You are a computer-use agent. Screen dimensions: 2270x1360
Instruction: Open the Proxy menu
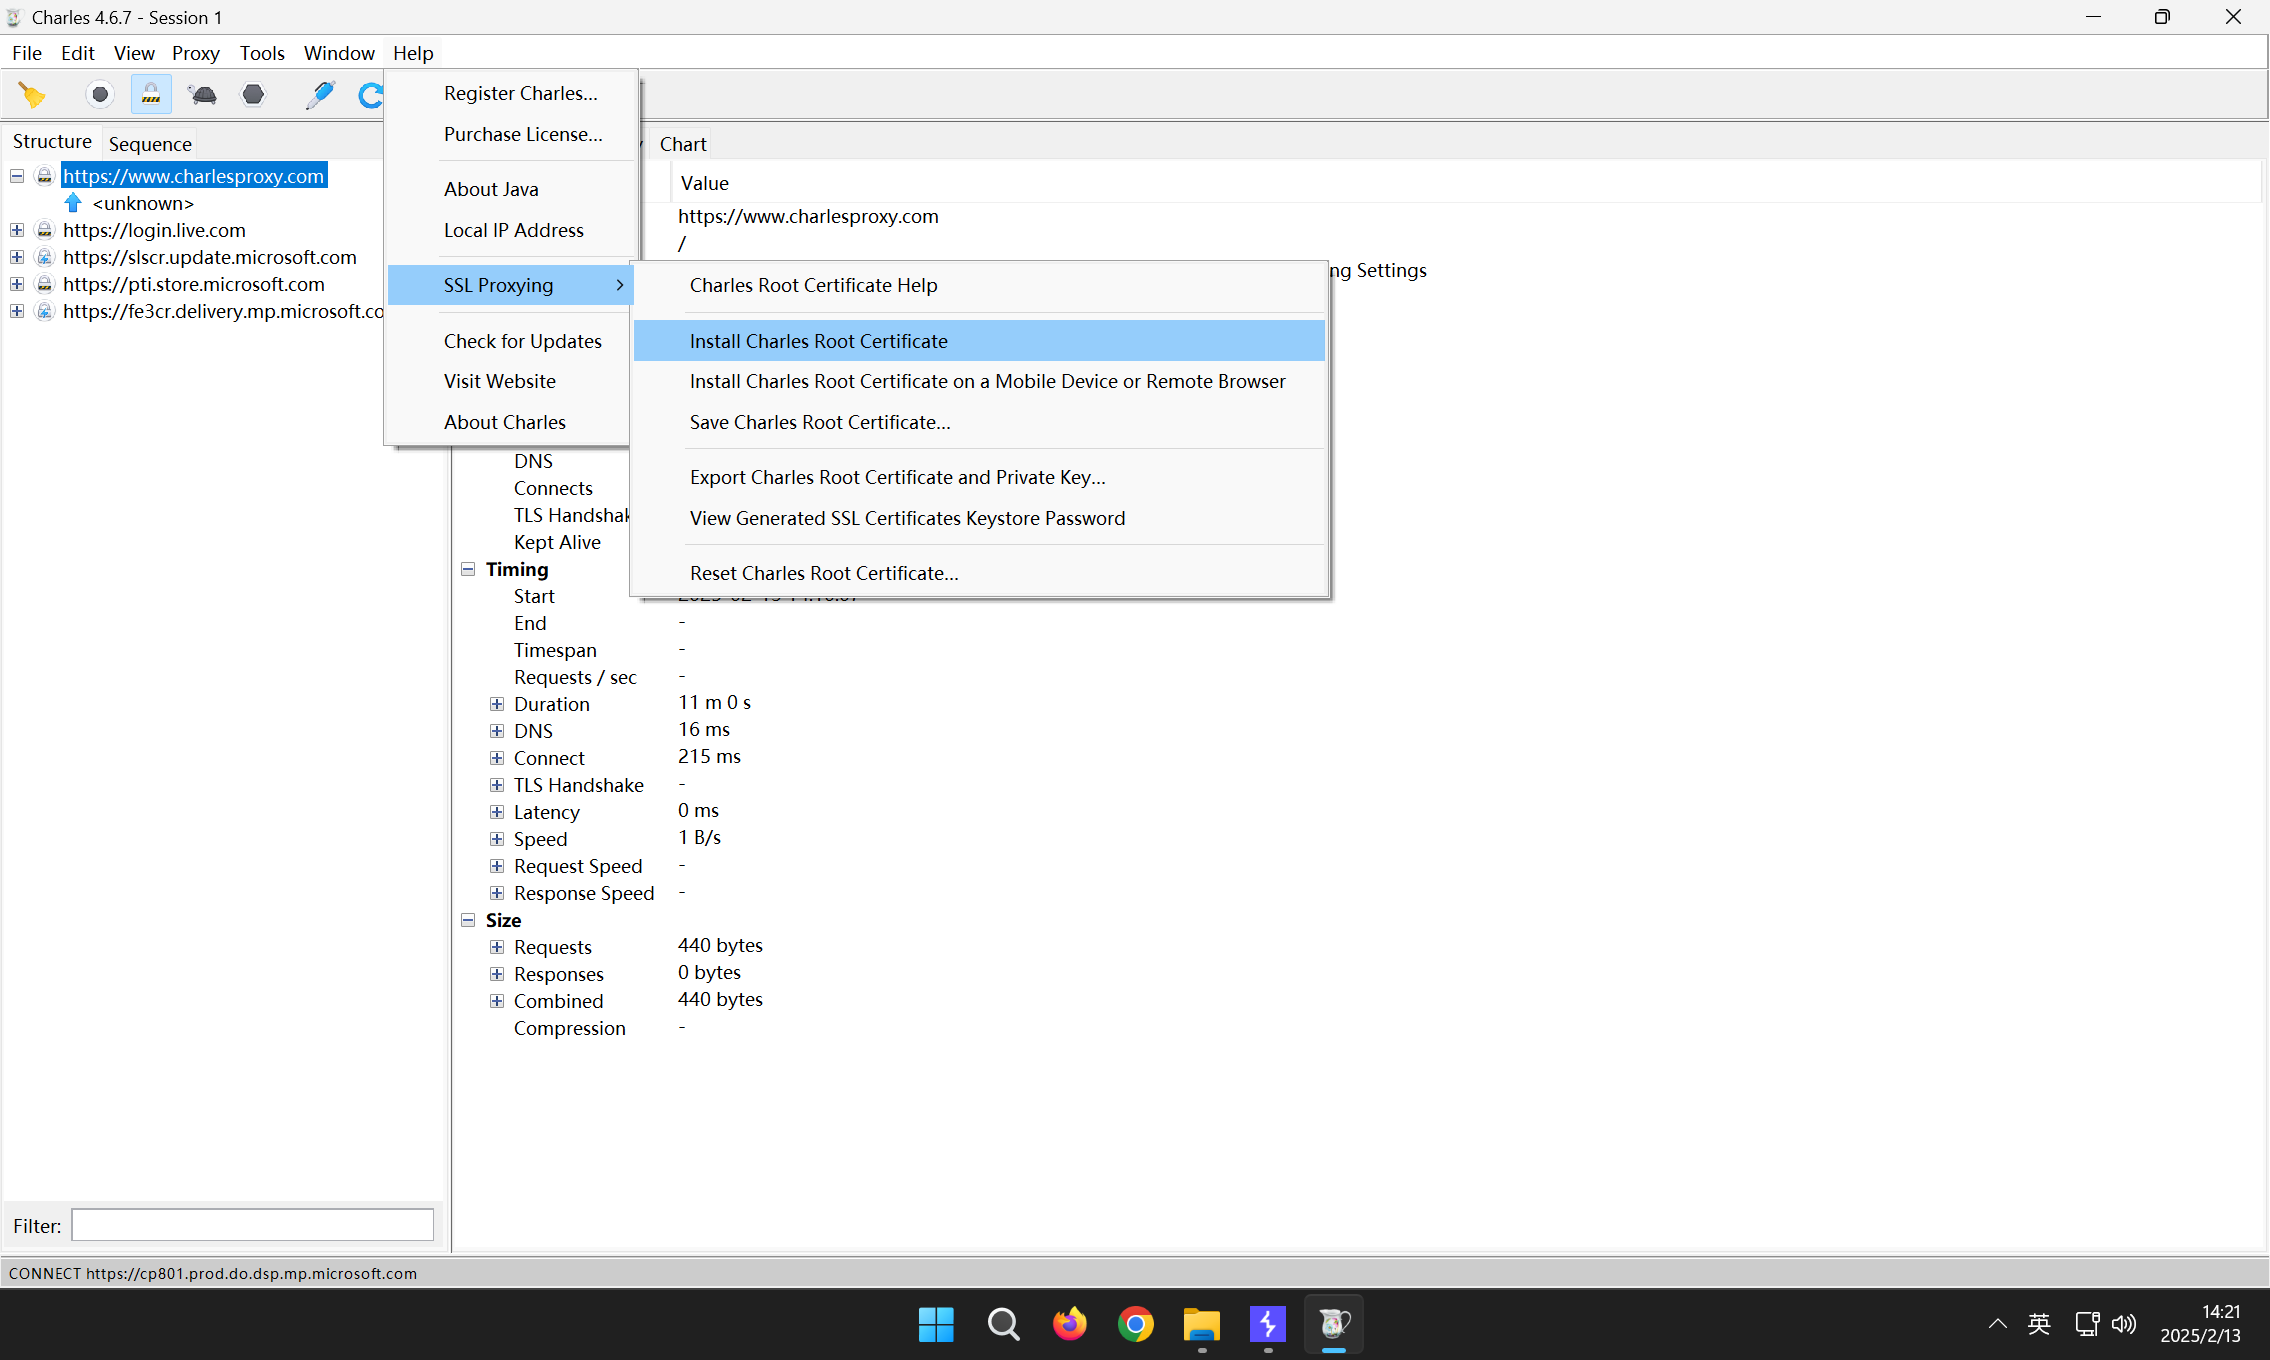195,53
